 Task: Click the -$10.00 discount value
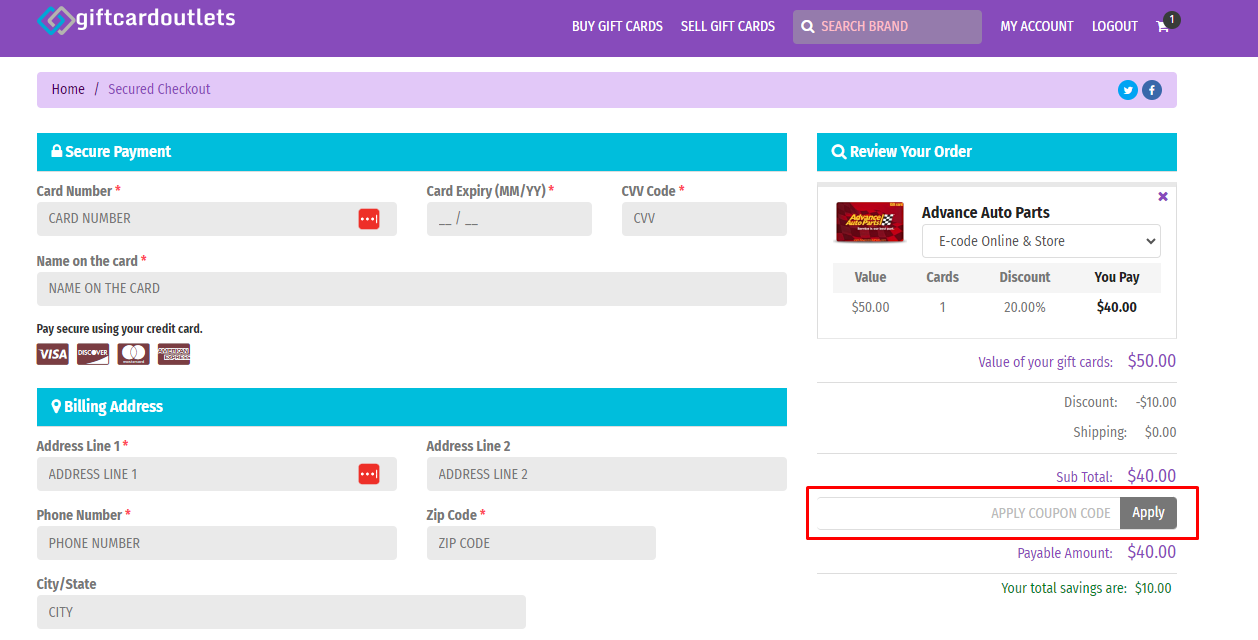tap(1156, 402)
